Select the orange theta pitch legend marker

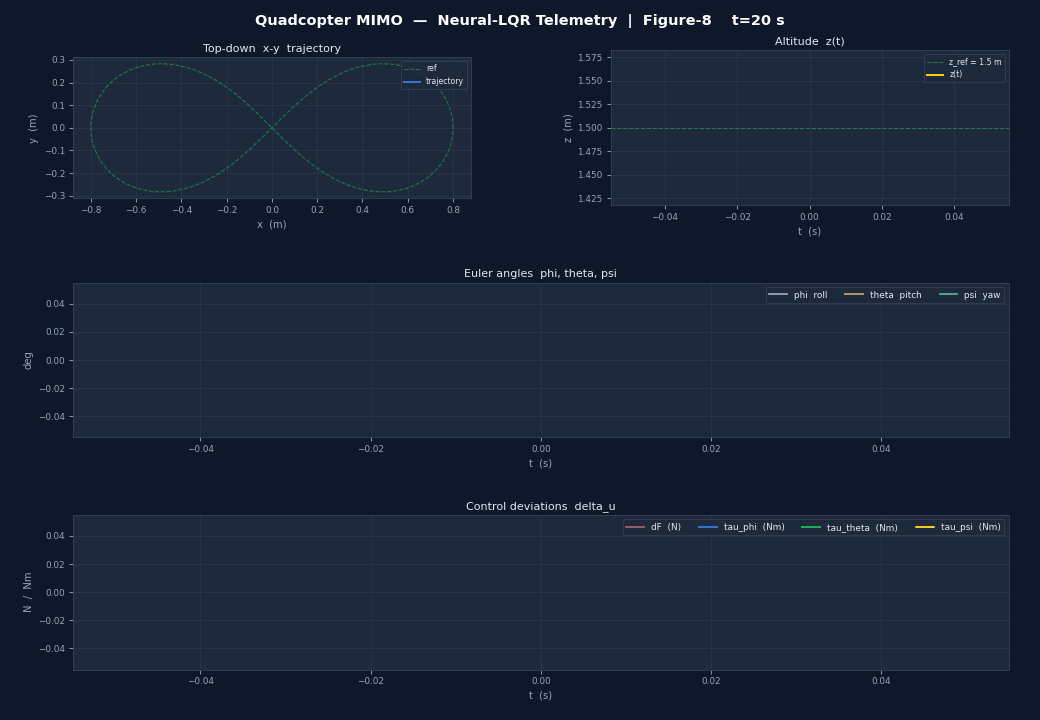point(854,294)
